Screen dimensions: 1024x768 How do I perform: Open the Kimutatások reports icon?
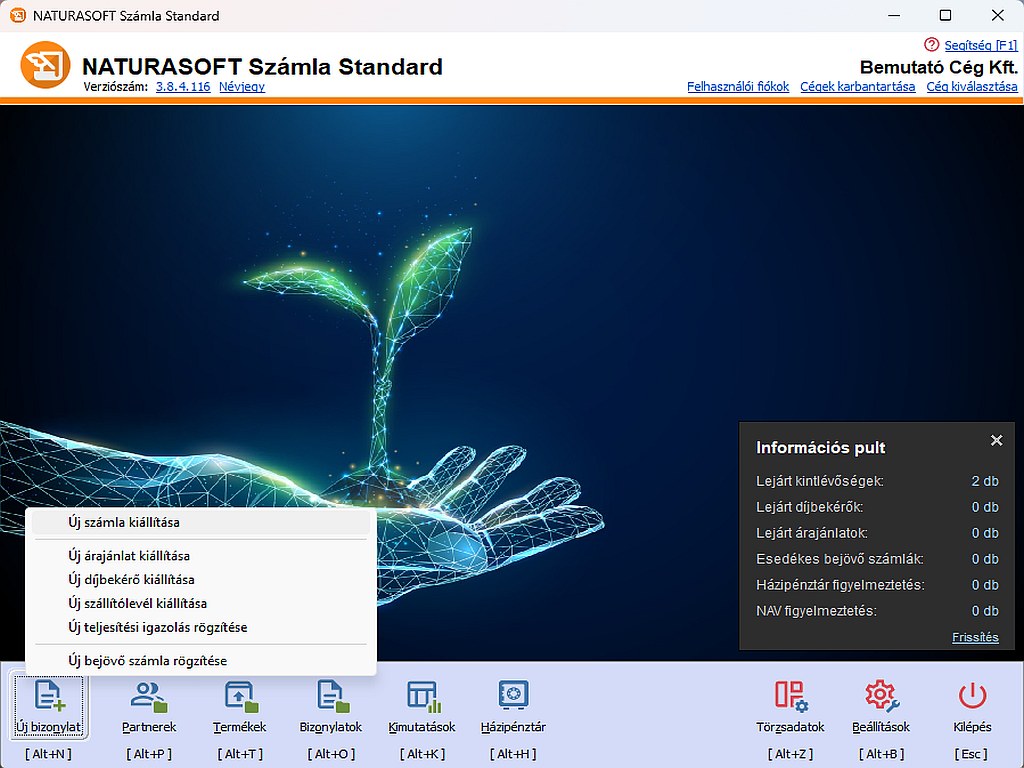tap(422, 695)
